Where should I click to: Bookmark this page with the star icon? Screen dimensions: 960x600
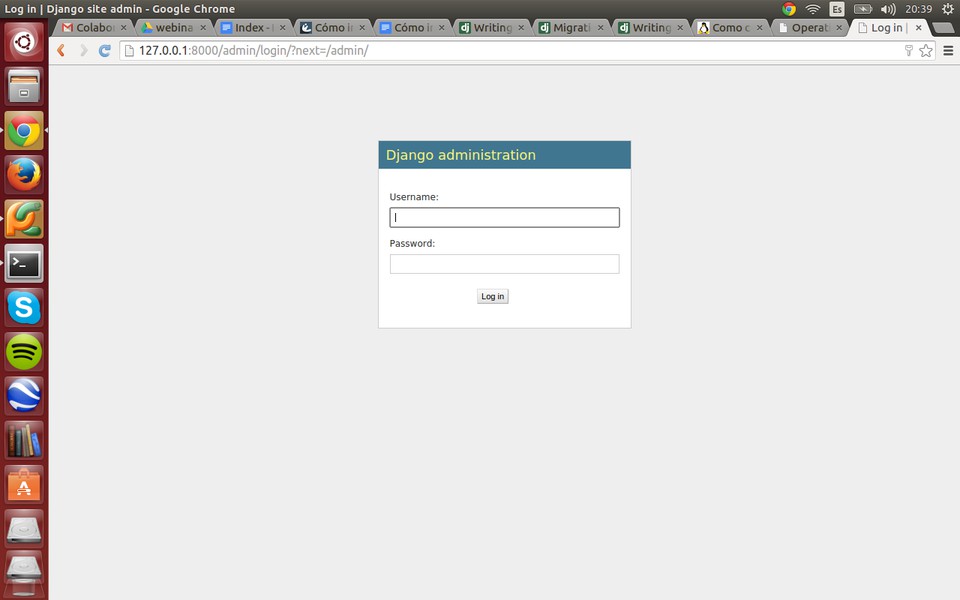926,51
